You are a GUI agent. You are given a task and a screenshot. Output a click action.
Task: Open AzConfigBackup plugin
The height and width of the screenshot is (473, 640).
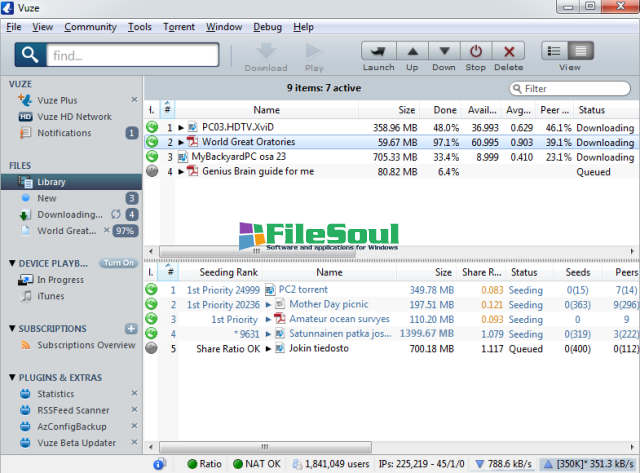(72, 427)
